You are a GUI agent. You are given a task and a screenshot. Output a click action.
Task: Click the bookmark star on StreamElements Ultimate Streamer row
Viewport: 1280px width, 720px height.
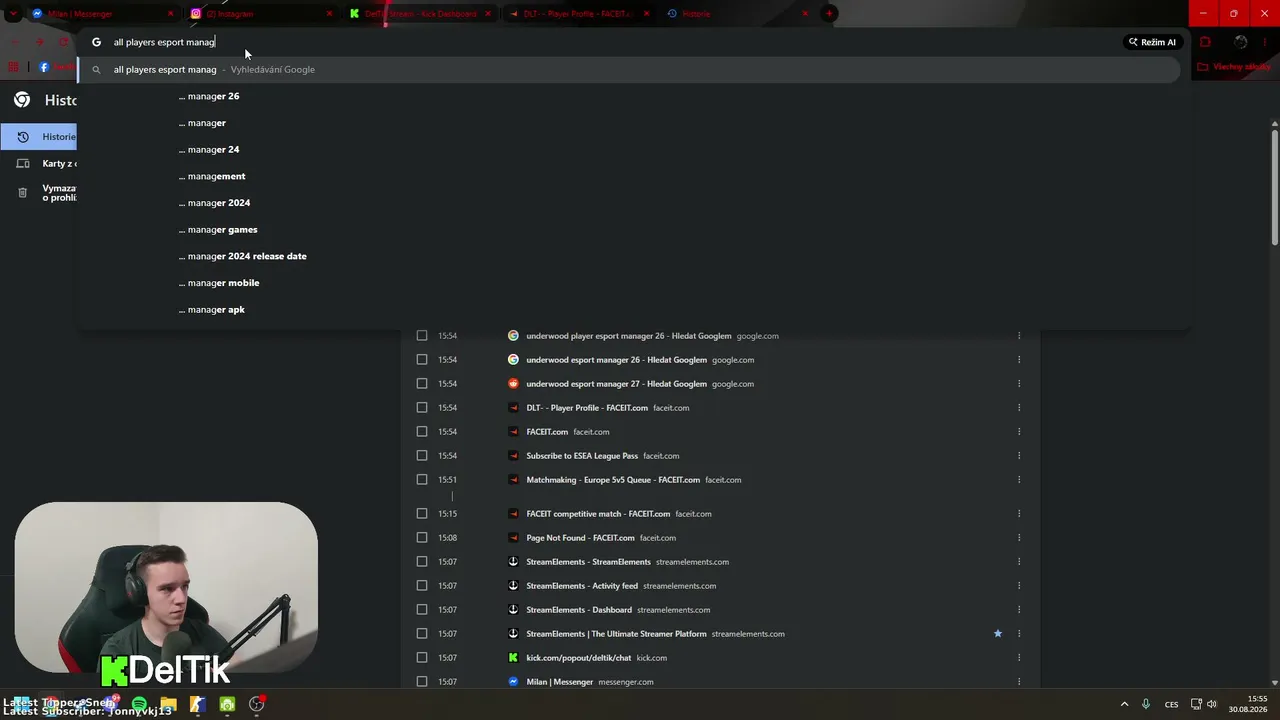(x=997, y=634)
